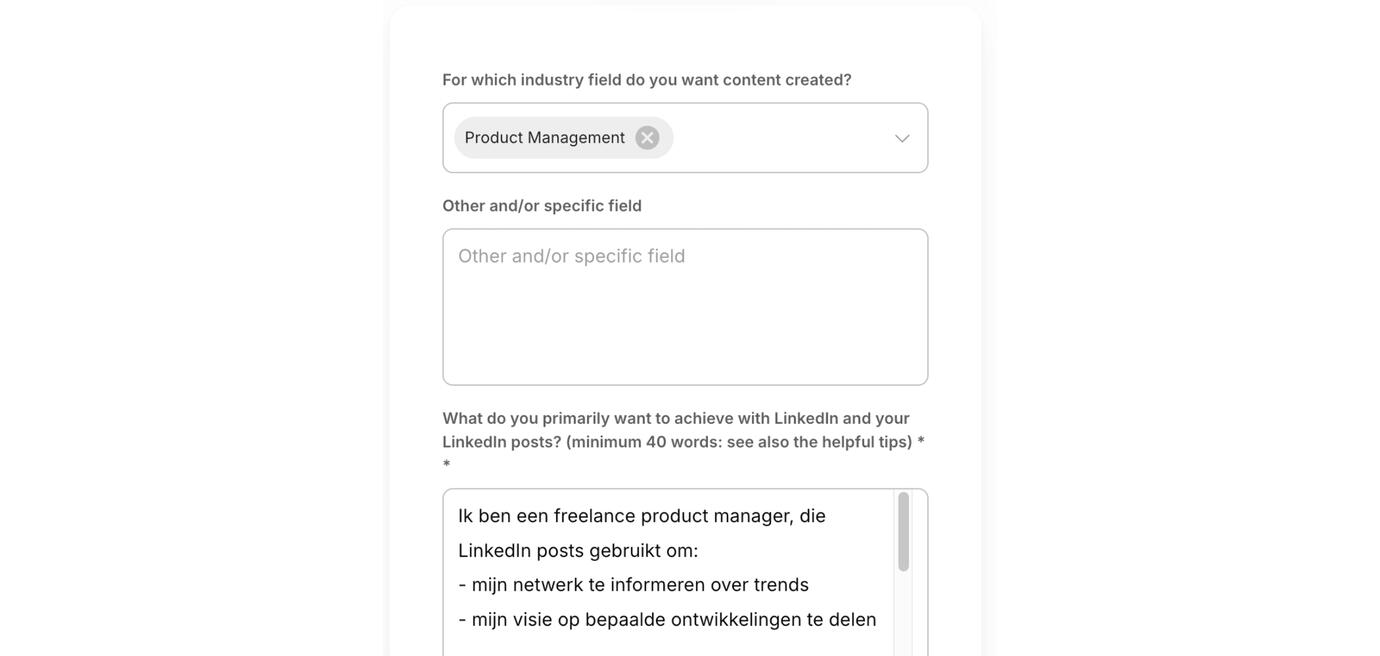Remove the Product Management tag

[647, 138]
